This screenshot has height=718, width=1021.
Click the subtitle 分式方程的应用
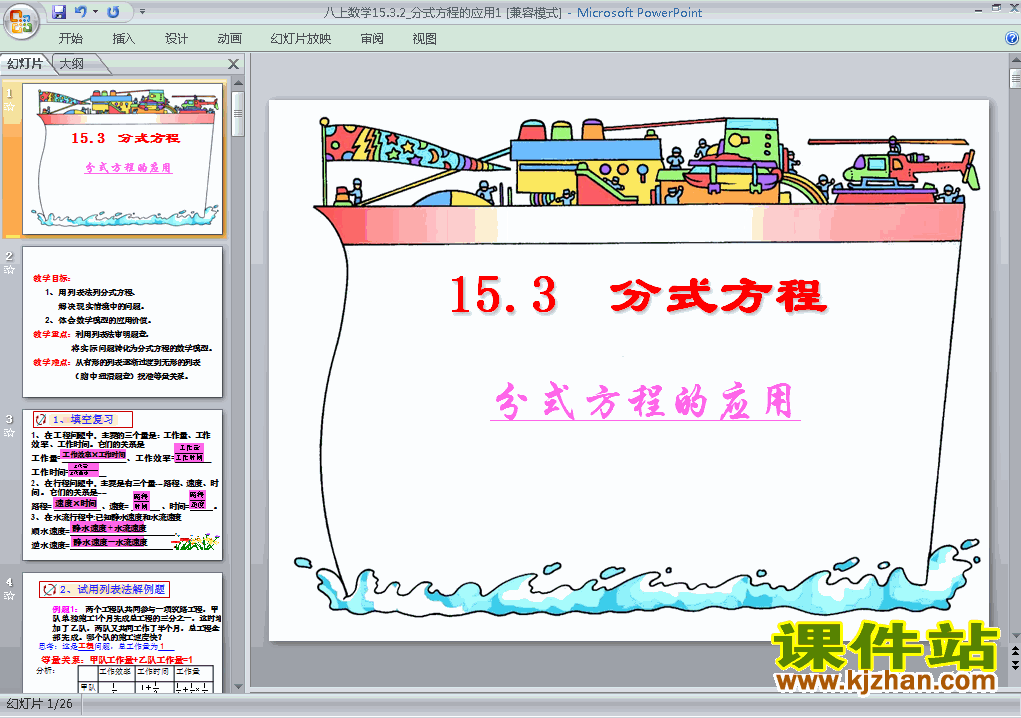coord(645,400)
